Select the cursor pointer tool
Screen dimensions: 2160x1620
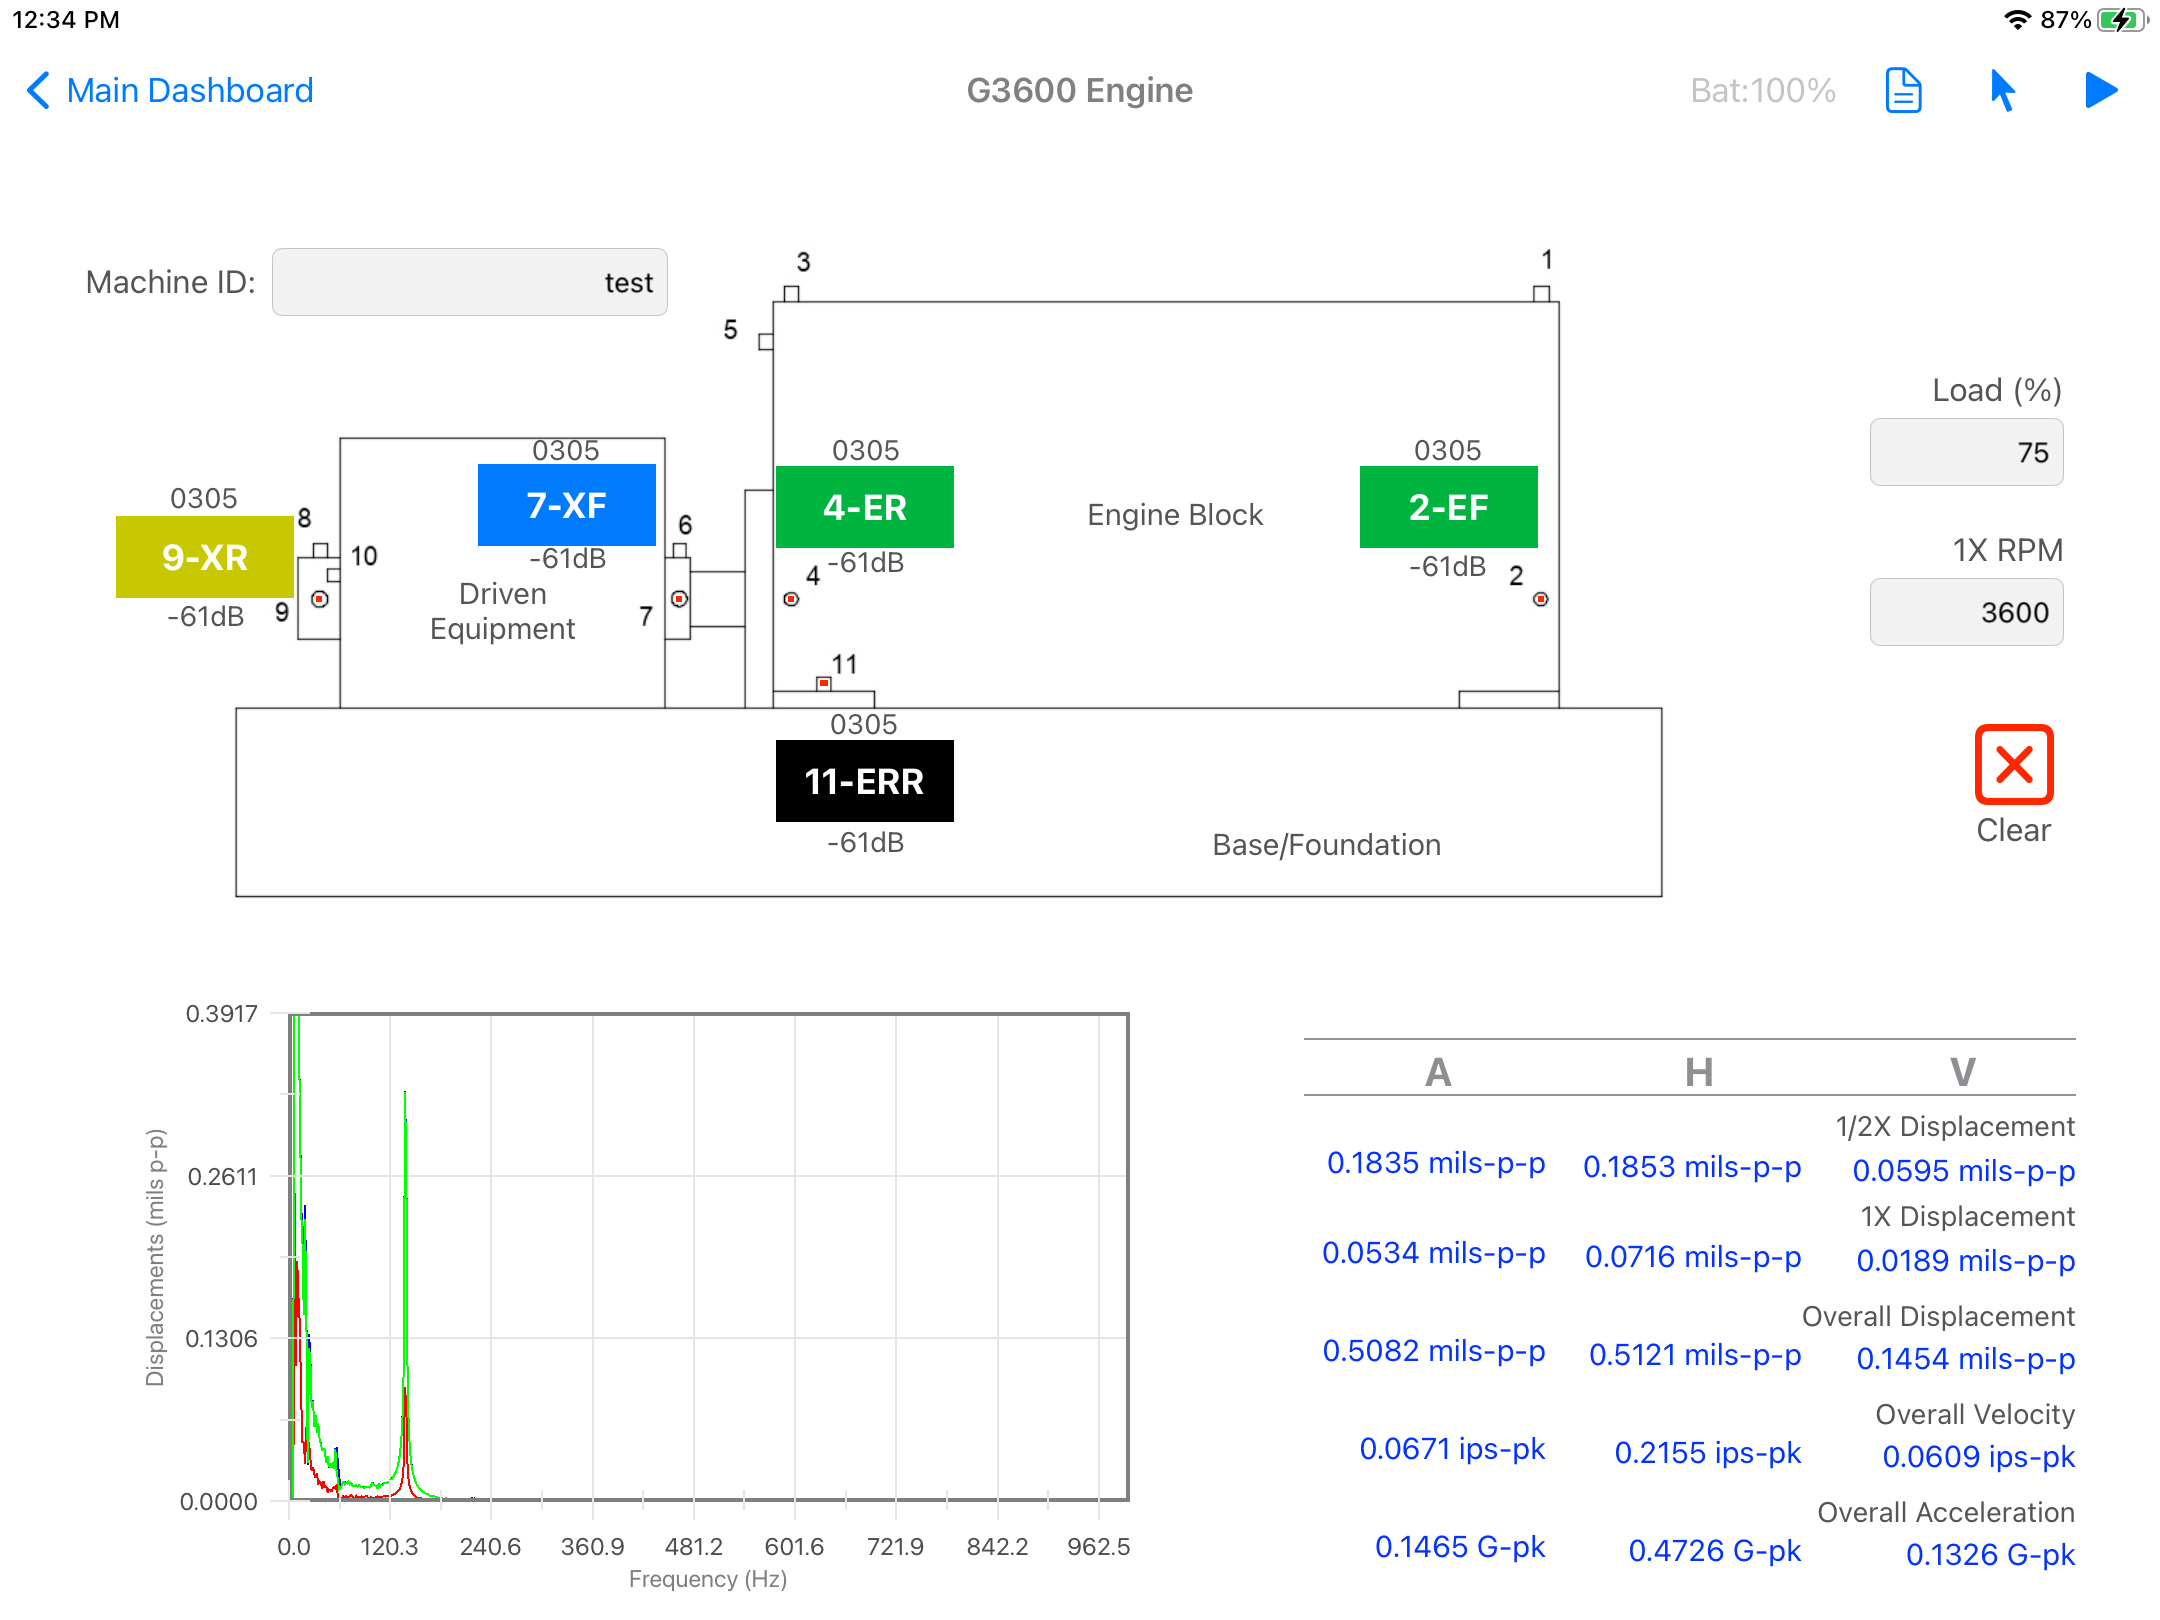point(2002,91)
